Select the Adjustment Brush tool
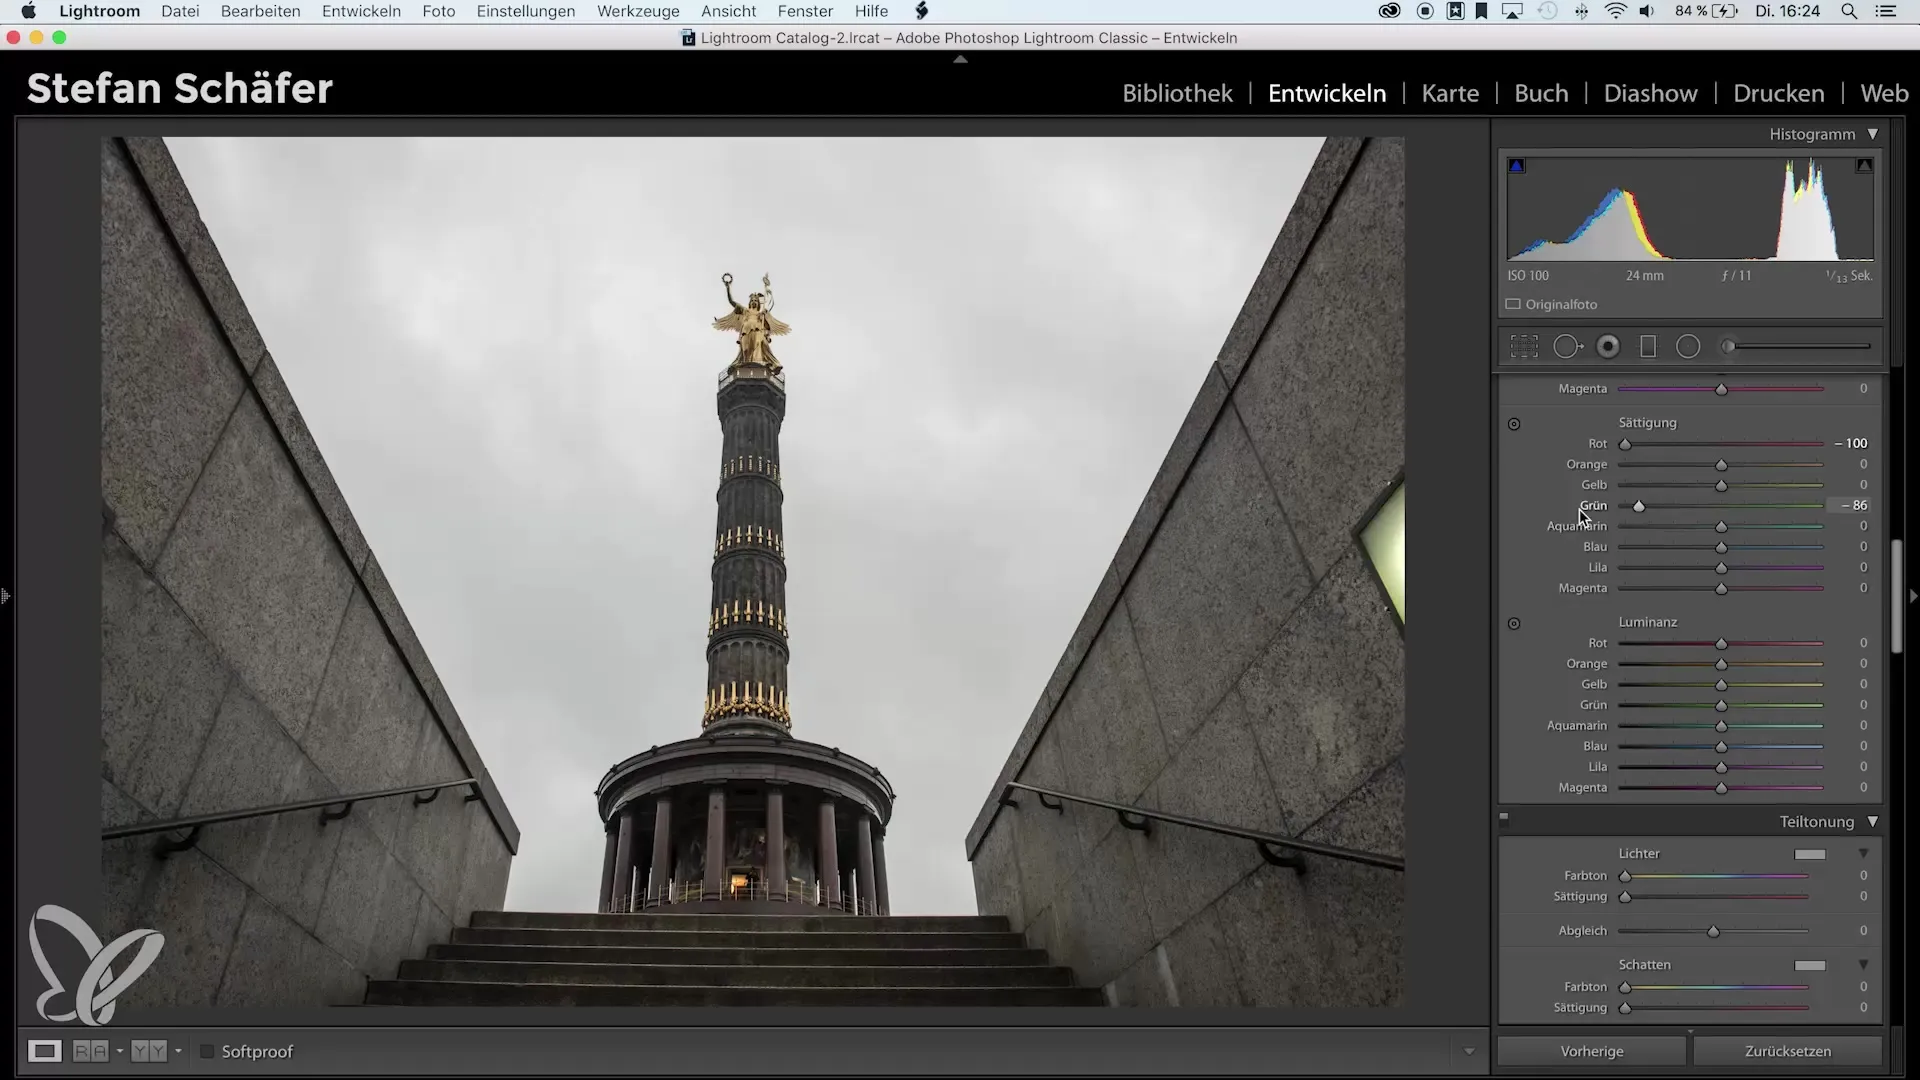This screenshot has height=1080, width=1920. click(1727, 347)
